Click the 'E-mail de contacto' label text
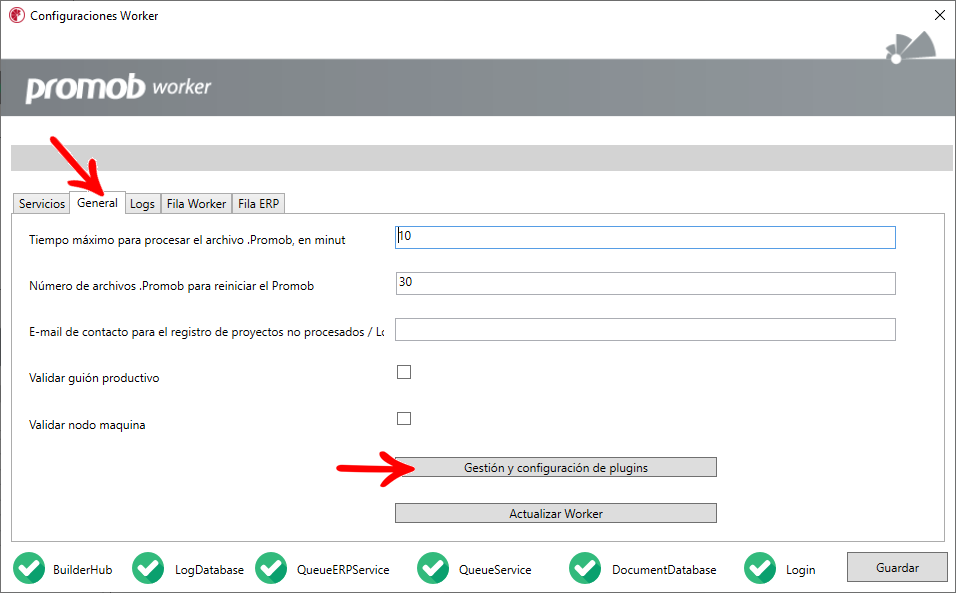The width and height of the screenshot is (967, 608). click(x=207, y=332)
